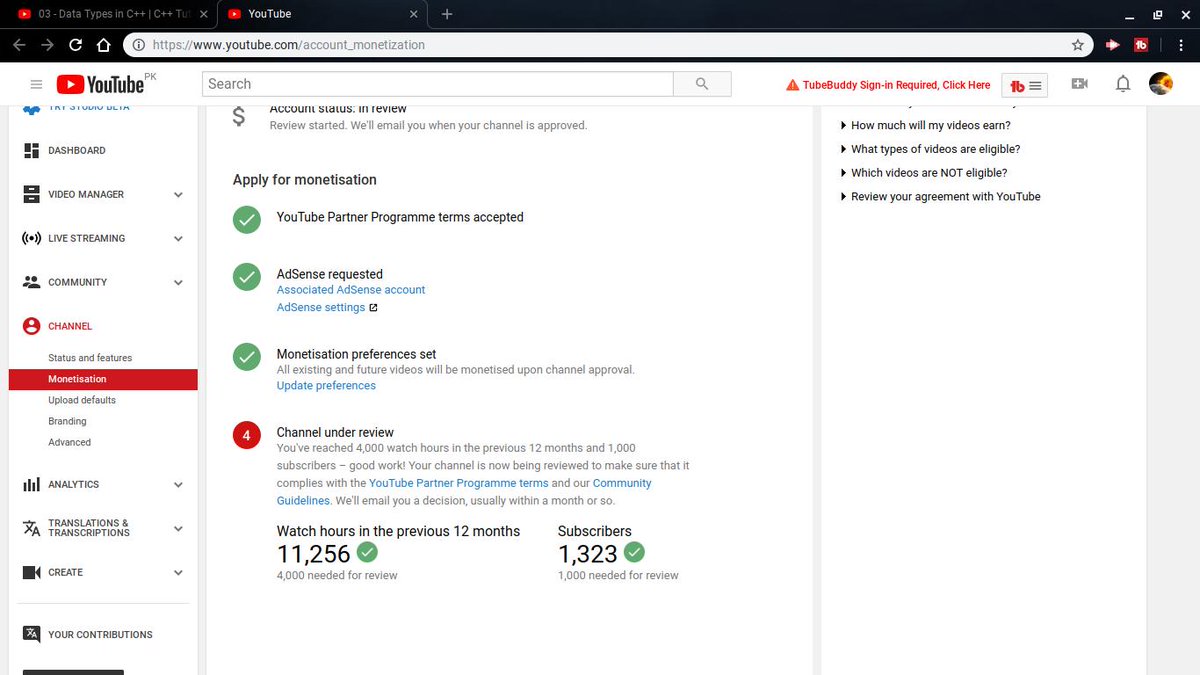Screen dimensions: 1200x675
Task: Click the green check beside 1,323 subscribers
Action: click(x=634, y=552)
